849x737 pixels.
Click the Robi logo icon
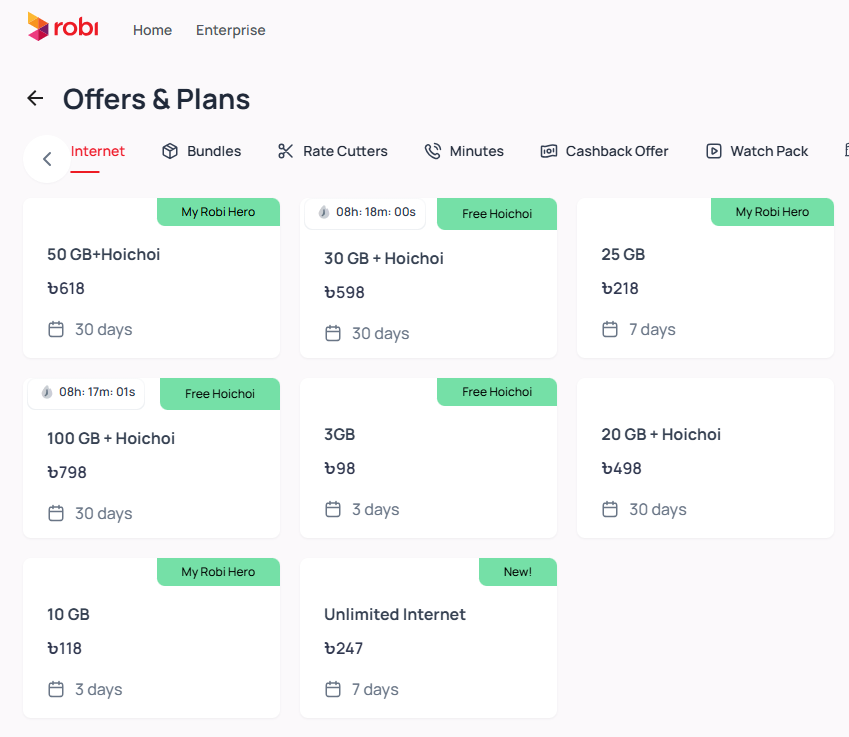(x=38, y=27)
